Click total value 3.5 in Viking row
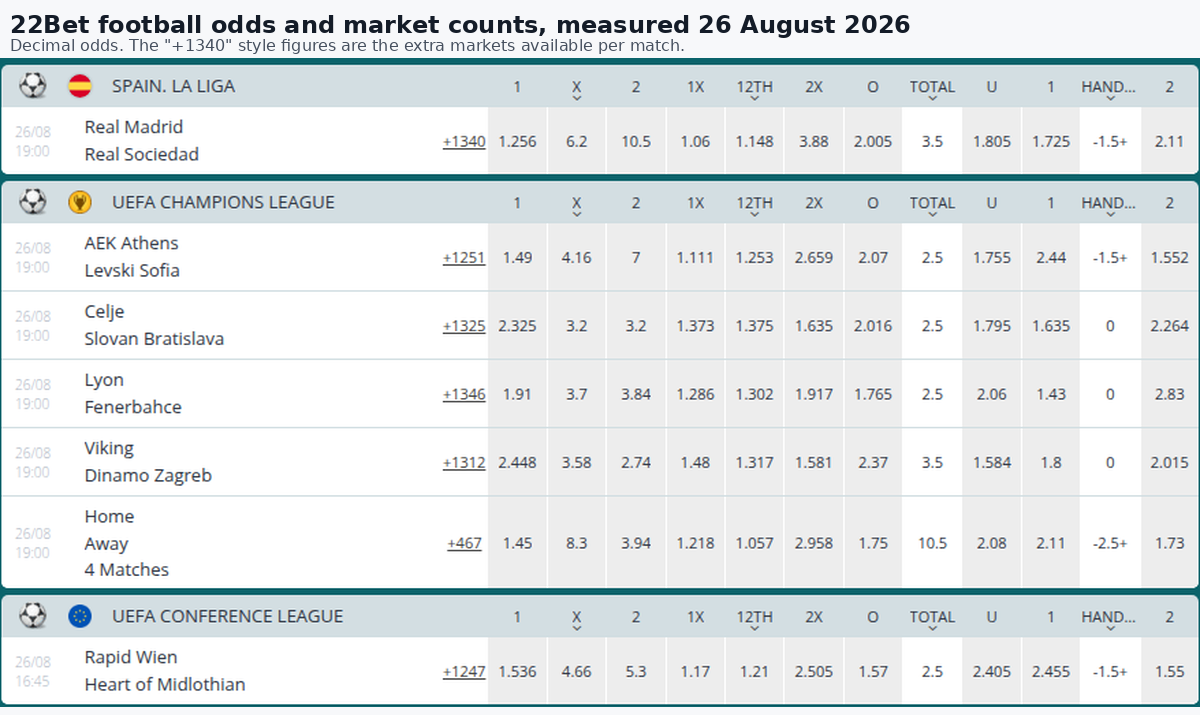Viewport: 1200px width, 715px height. point(932,463)
